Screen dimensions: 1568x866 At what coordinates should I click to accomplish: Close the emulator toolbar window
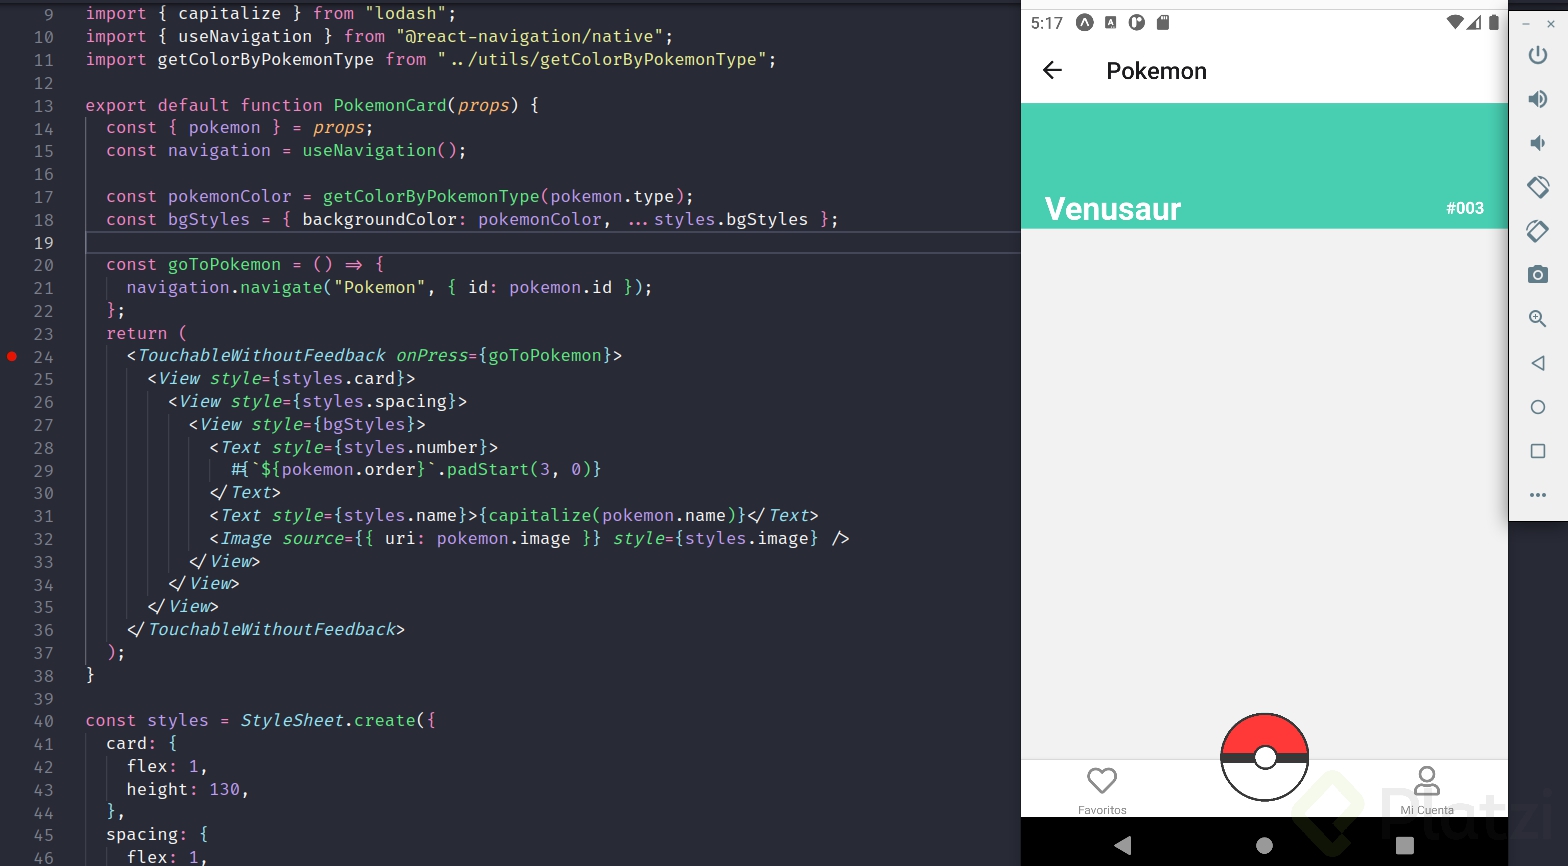1551,24
